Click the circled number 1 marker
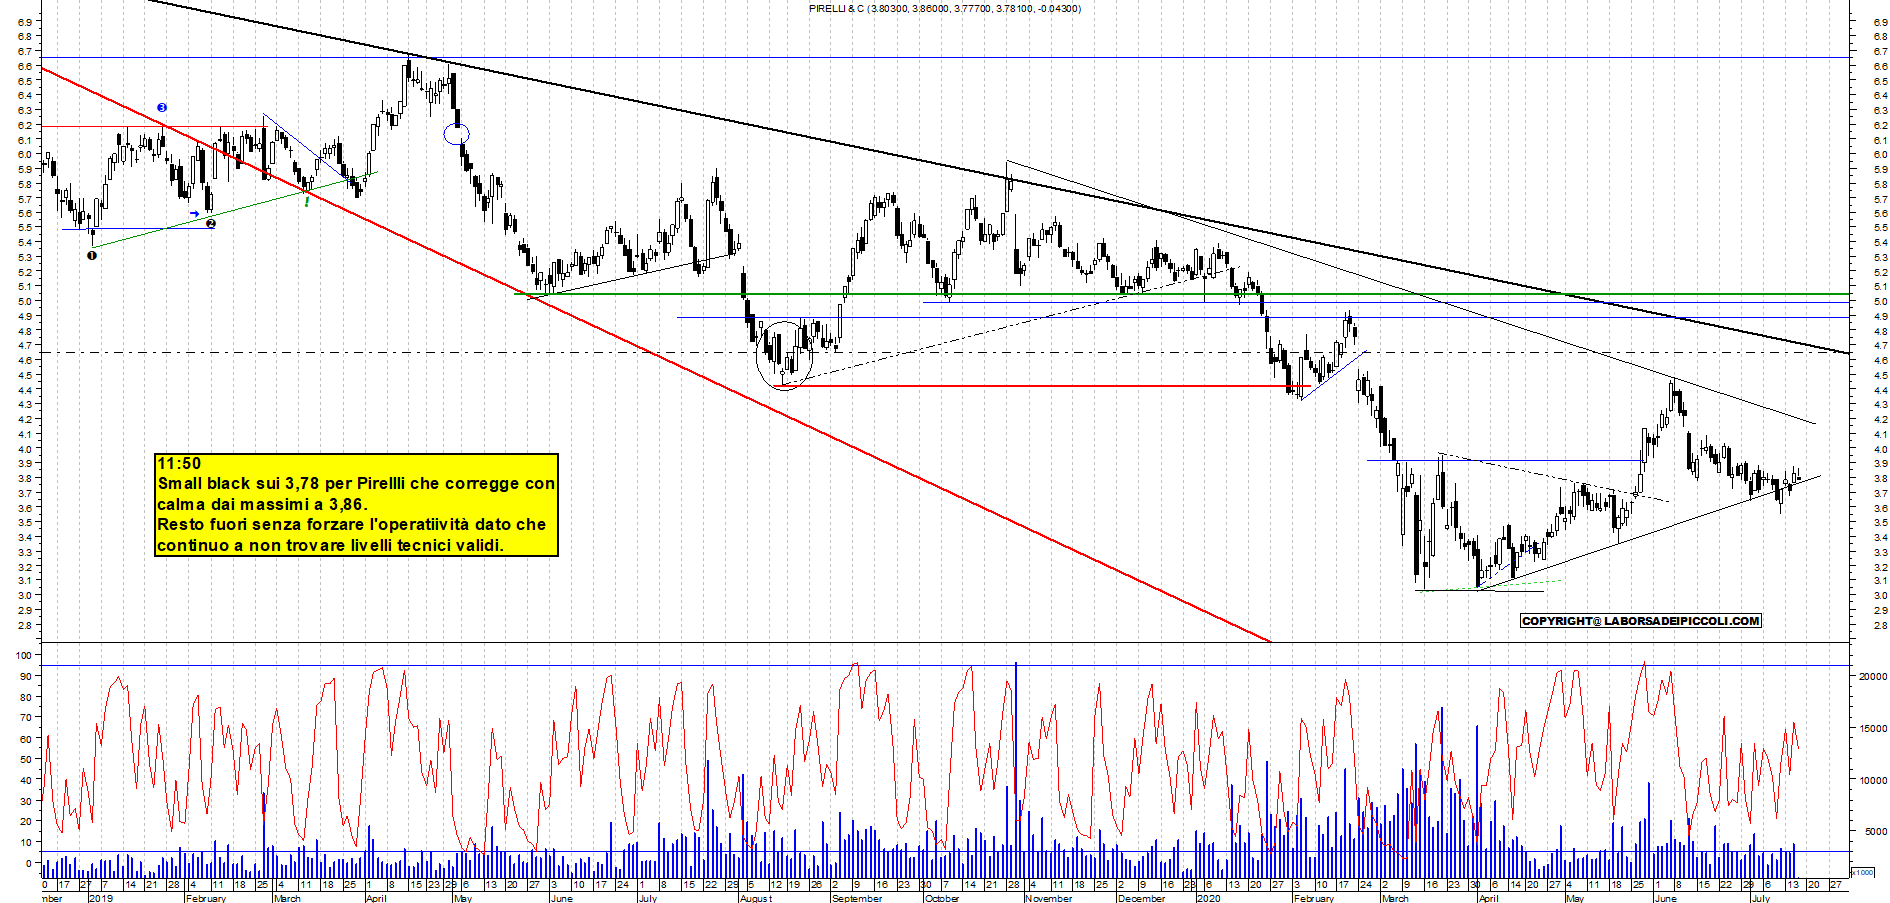This screenshot has height=903, width=1890. click(x=92, y=255)
